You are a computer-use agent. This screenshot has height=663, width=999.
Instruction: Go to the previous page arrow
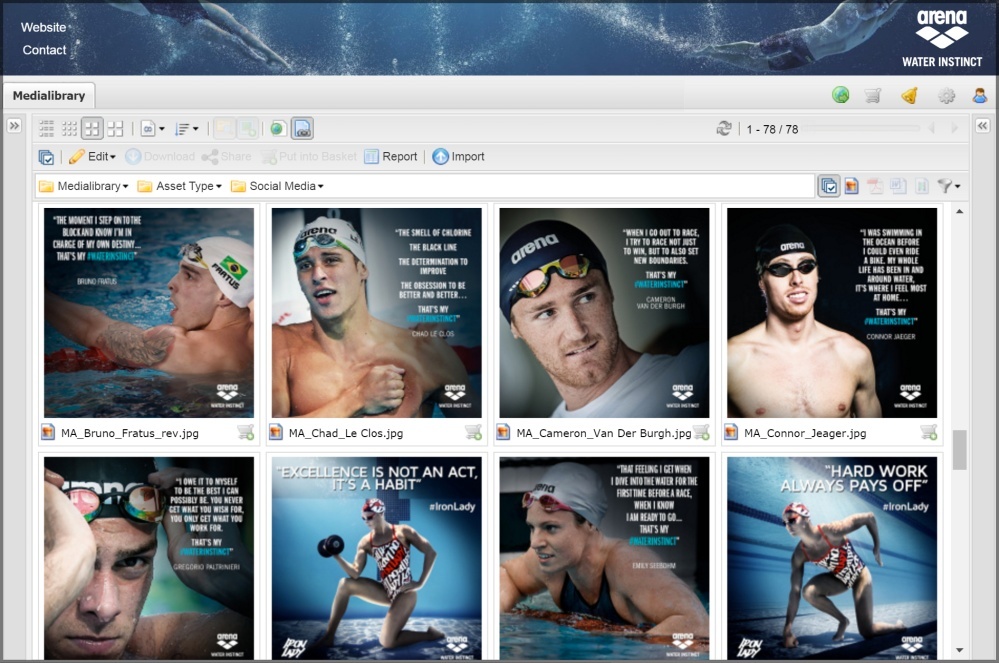[x=931, y=129]
